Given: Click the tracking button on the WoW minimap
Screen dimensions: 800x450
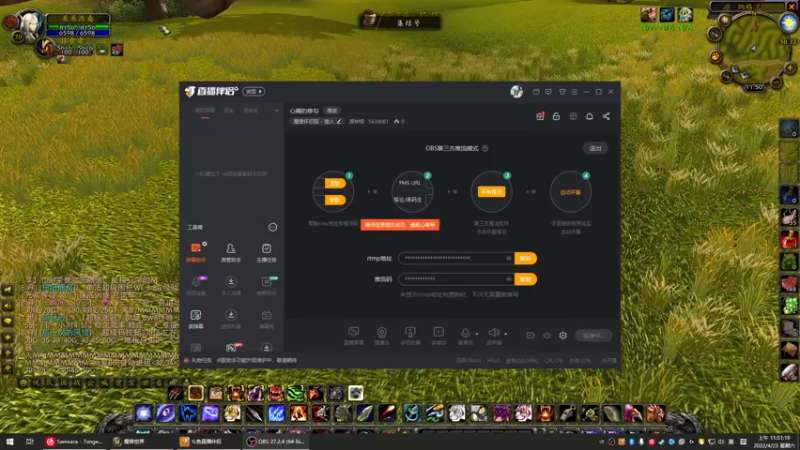Looking at the screenshot, I should click(x=715, y=57).
